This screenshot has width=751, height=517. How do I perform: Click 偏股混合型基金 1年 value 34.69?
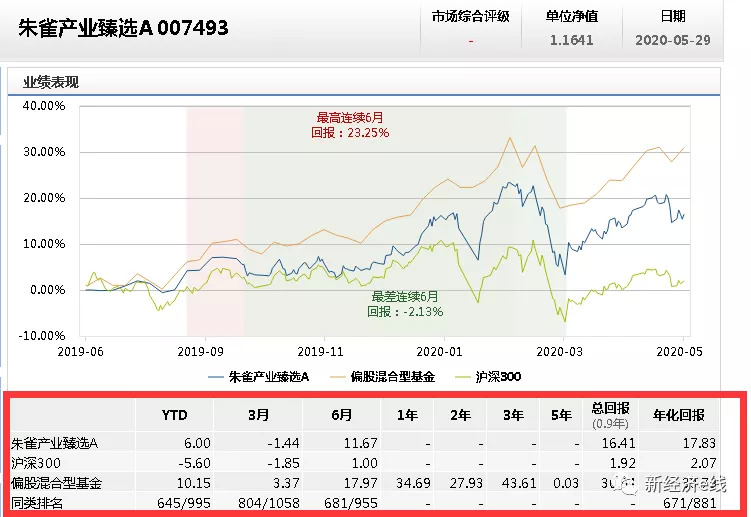pyautogui.click(x=413, y=483)
